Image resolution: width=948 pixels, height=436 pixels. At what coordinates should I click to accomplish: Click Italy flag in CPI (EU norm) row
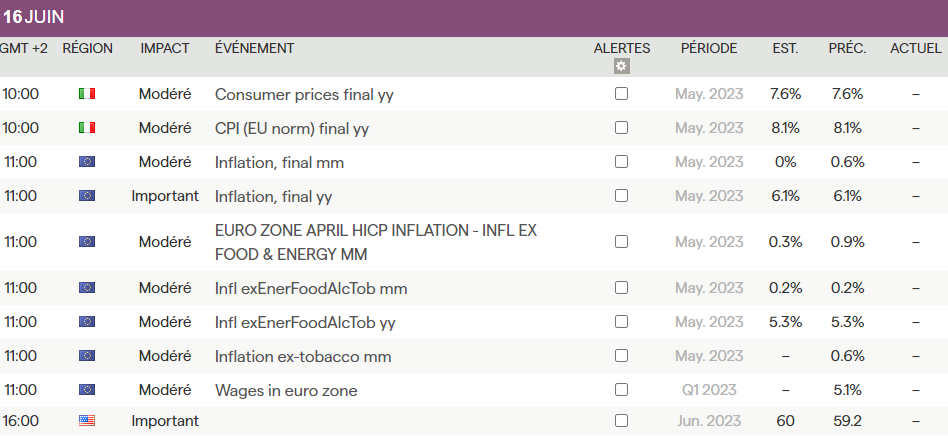pyautogui.click(x=87, y=128)
